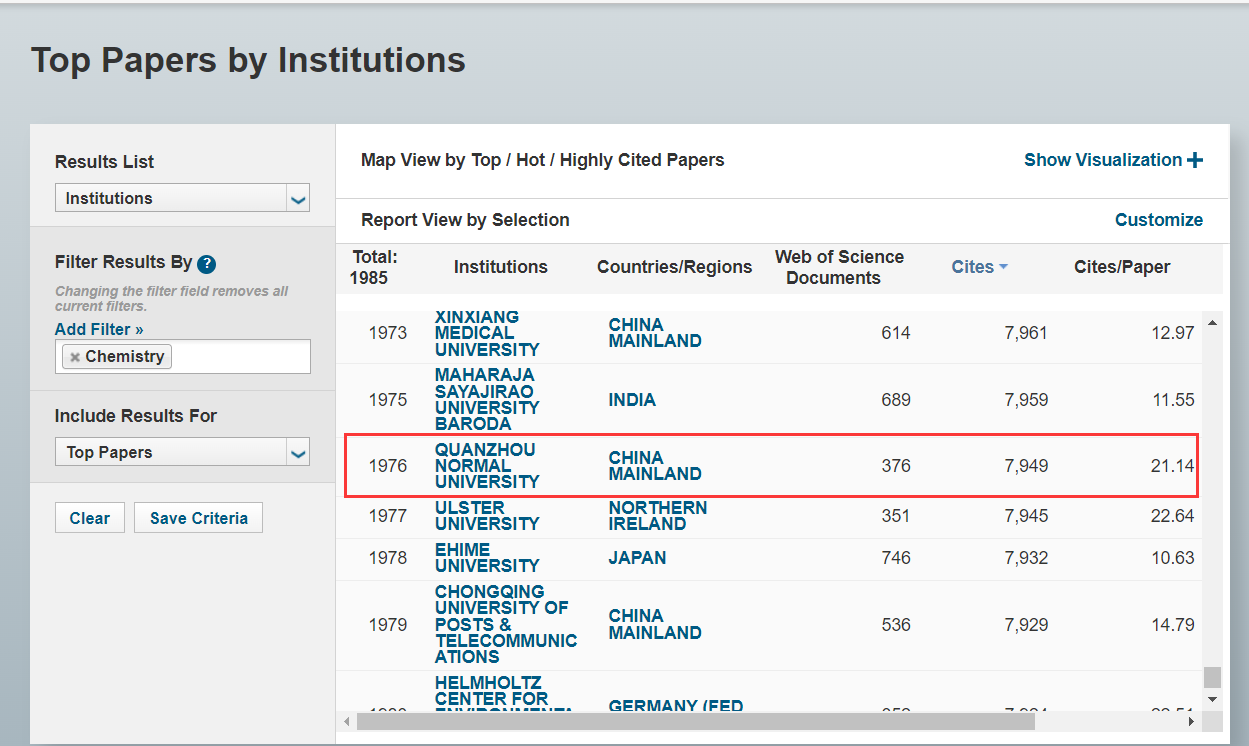Open the Include Results For dropdown
The image size is (1249, 746).
point(297,452)
